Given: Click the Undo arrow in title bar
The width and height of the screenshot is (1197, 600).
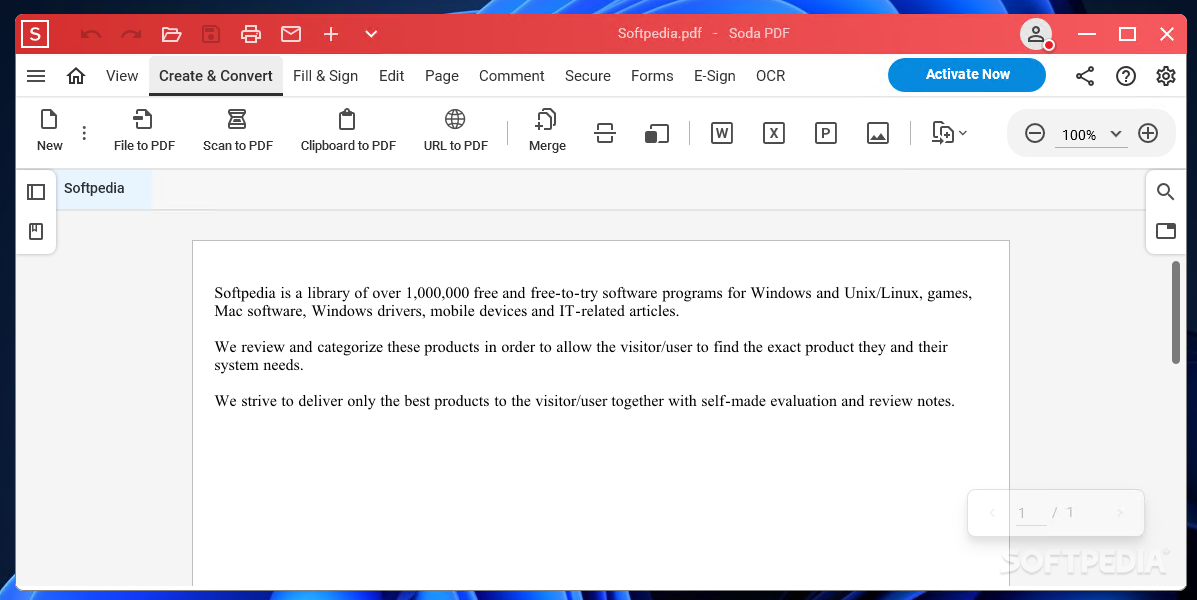Looking at the screenshot, I should click(x=91, y=34).
